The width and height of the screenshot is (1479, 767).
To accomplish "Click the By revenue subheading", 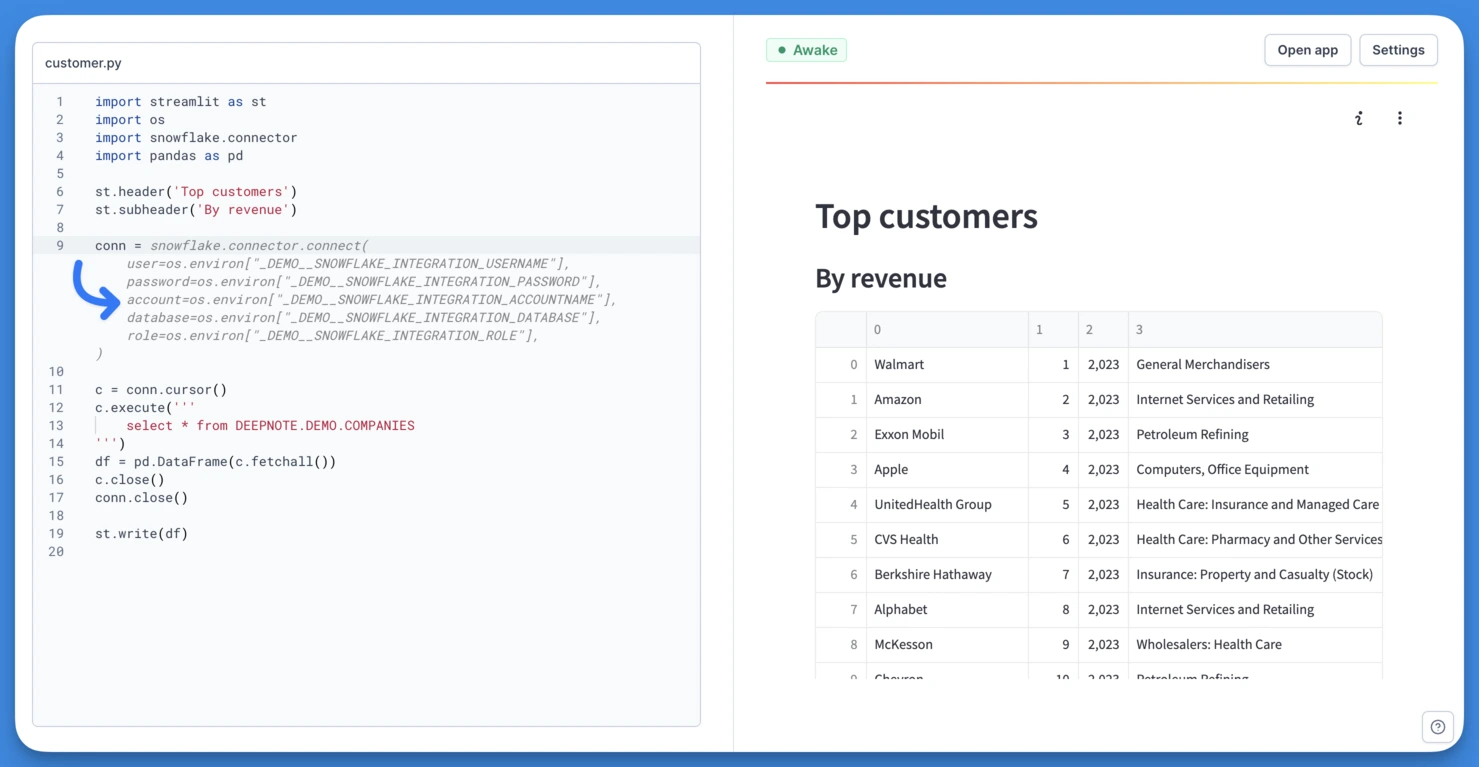I will point(880,278).
